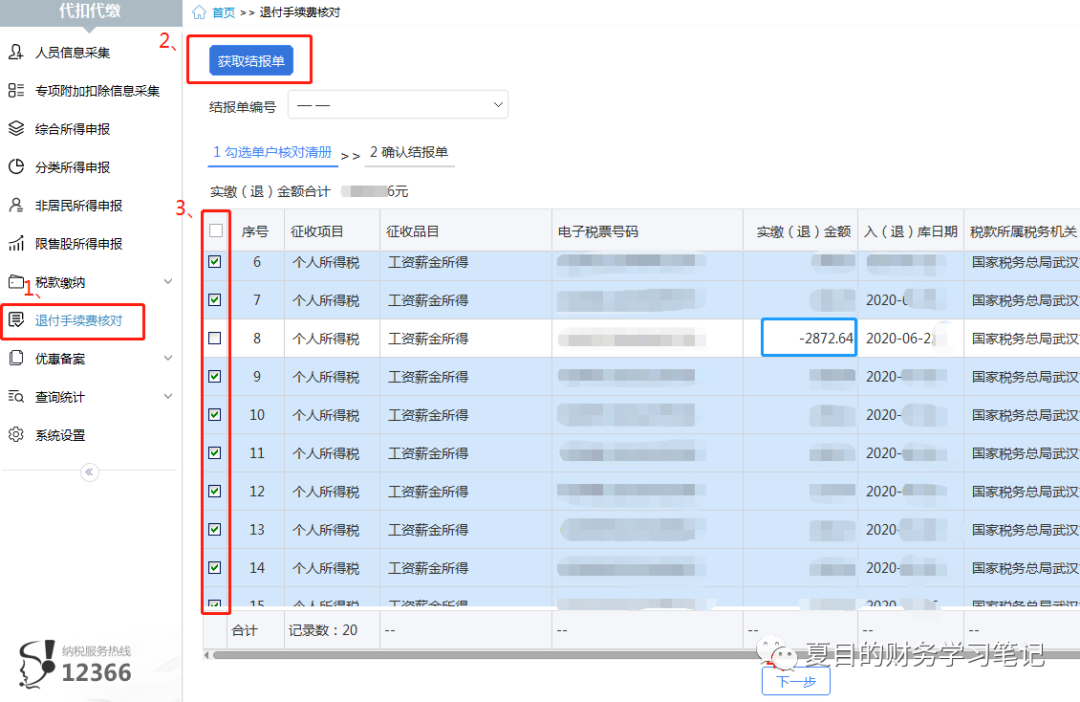This screenshot has height=702, width=1080.
Task: Open 专项附加扣除信息采集 via its sidebar icon
Action: tap(15, 89)
